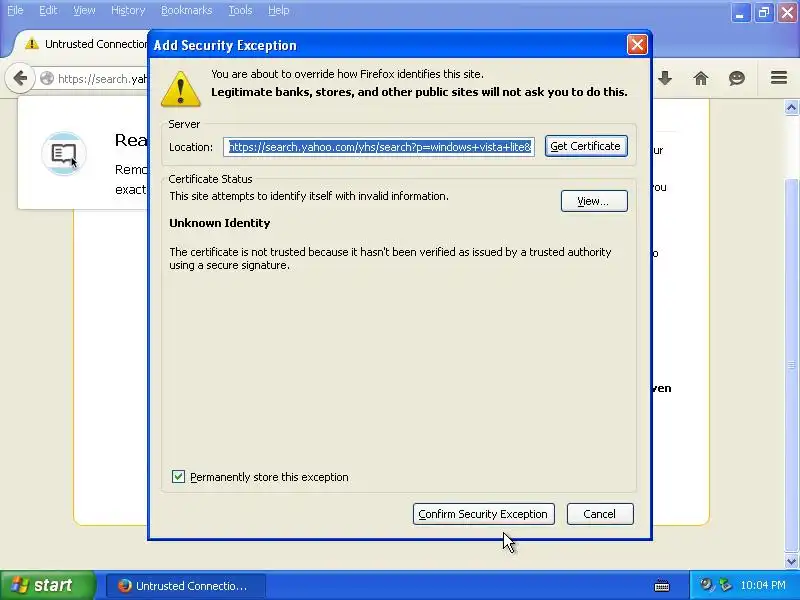800x600 pixels.
Task: Click the globe site identity icon
Action: point(47,78)
